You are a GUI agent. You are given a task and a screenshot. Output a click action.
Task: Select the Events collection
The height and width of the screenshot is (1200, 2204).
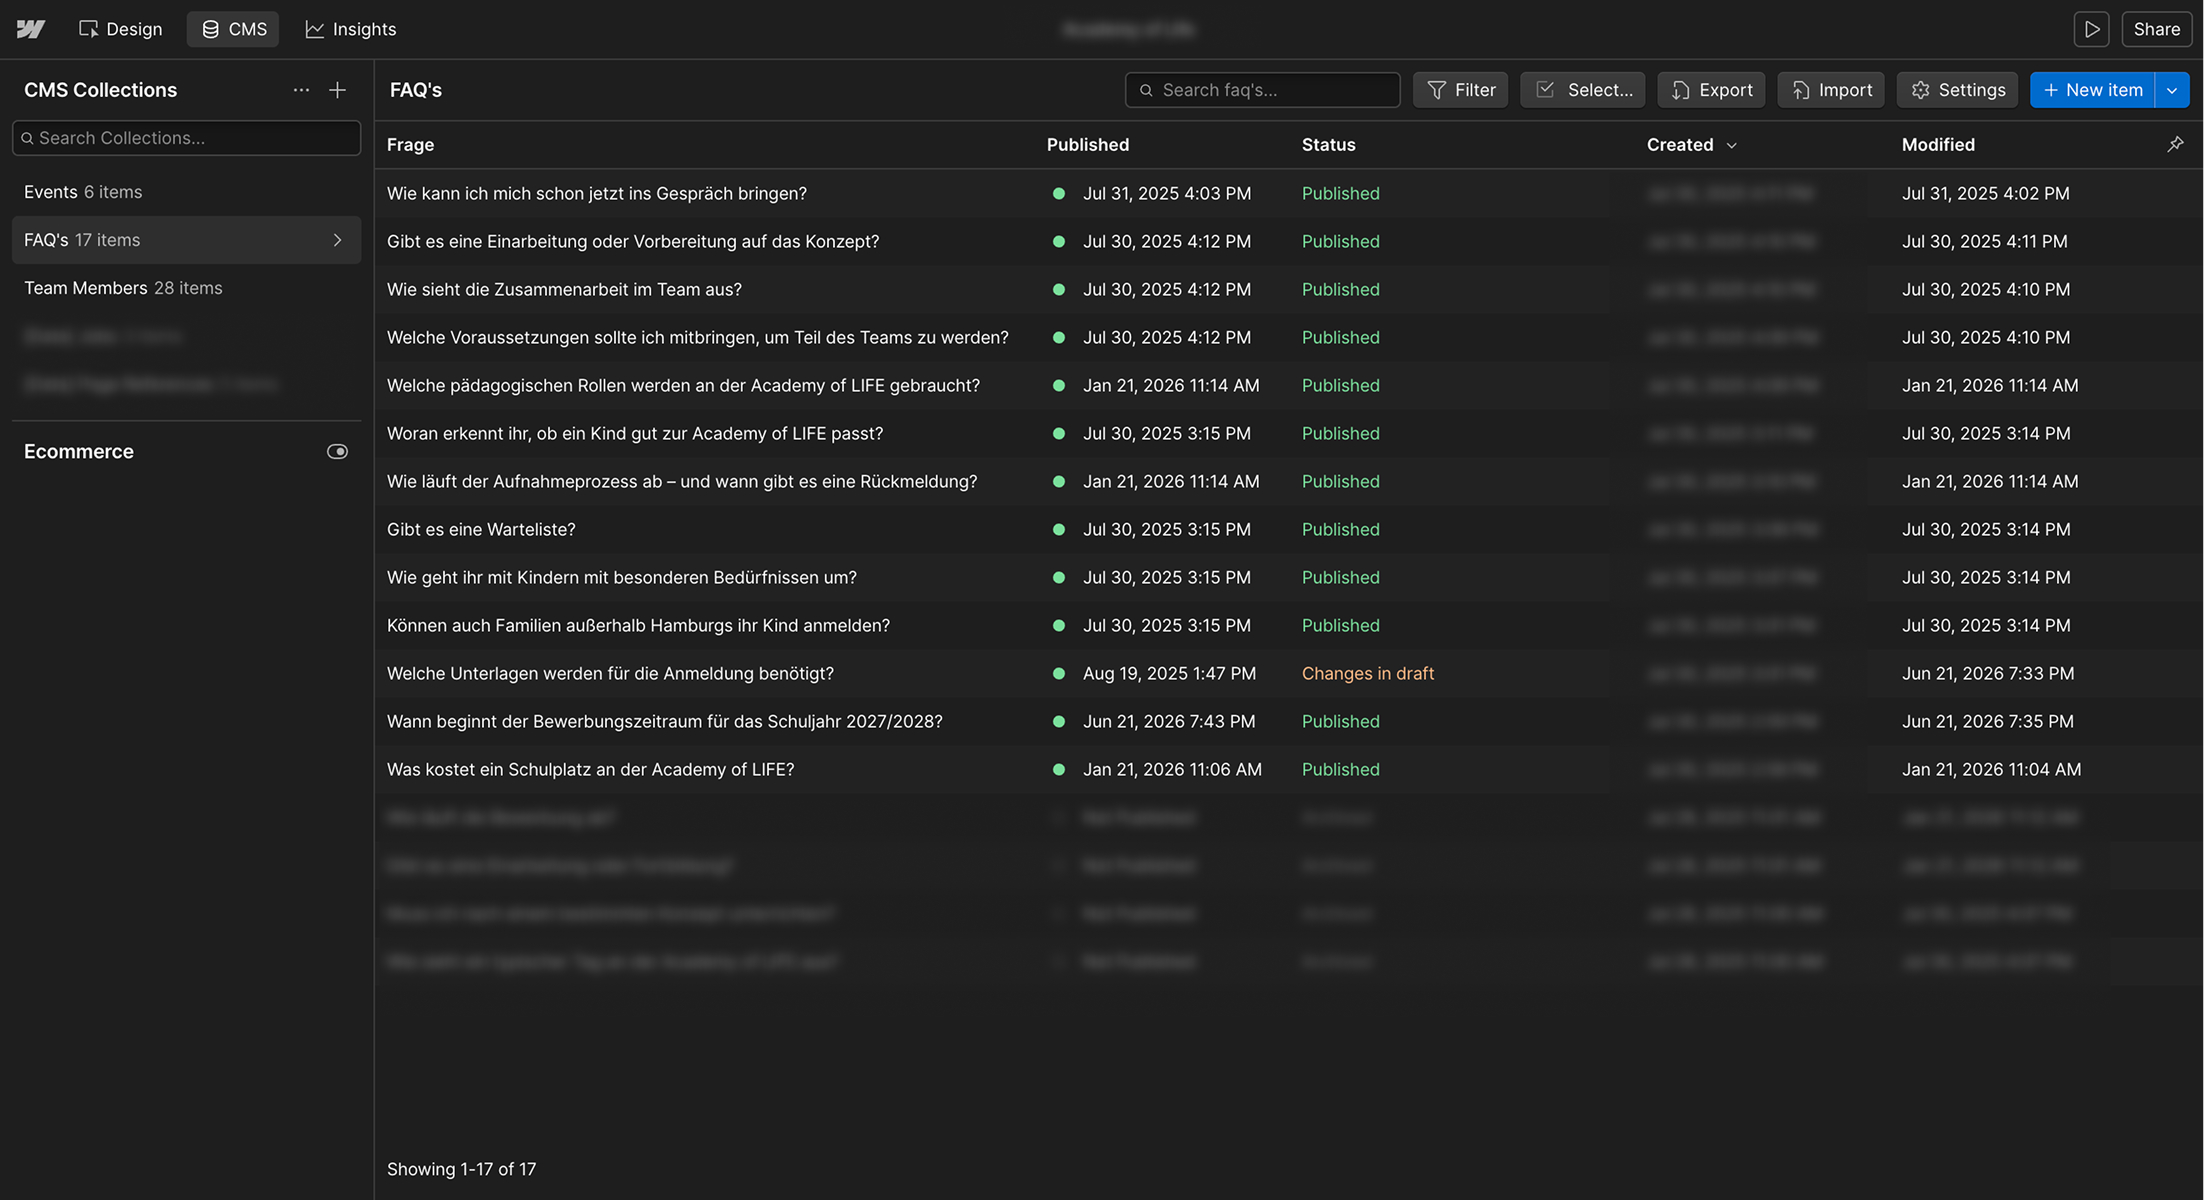[x=187, y=192]
